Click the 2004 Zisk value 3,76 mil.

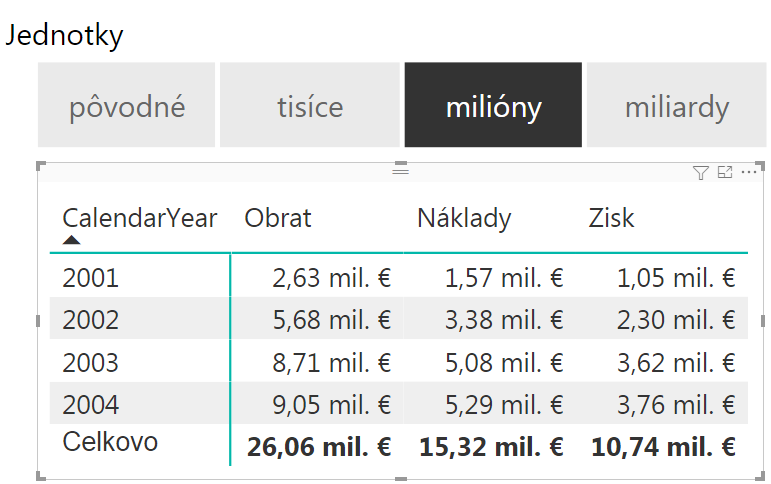676,405
